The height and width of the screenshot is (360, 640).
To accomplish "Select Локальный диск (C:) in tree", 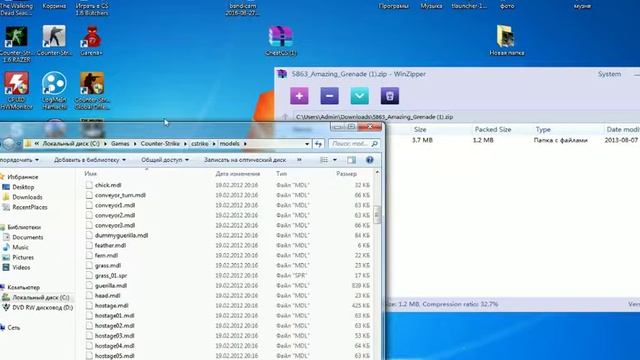I will point(40,298).
